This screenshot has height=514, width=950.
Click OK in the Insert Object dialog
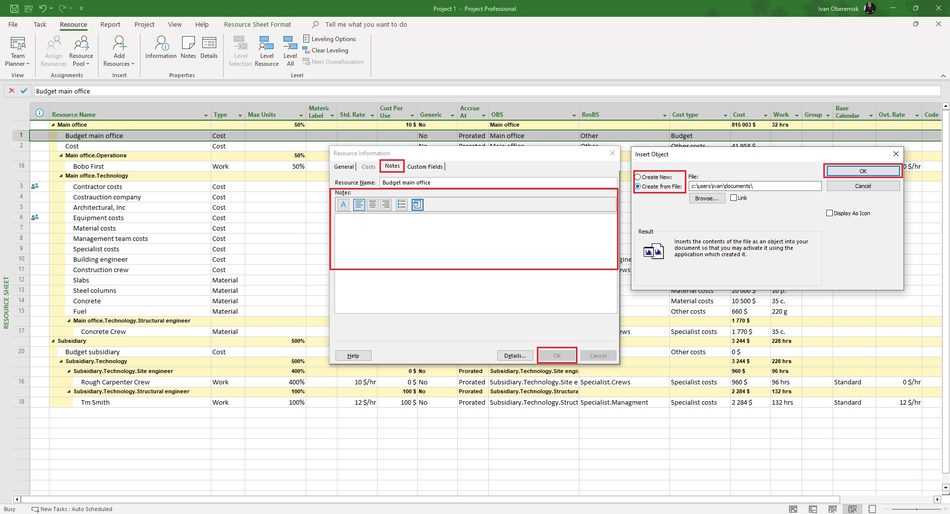click(863, 171)
